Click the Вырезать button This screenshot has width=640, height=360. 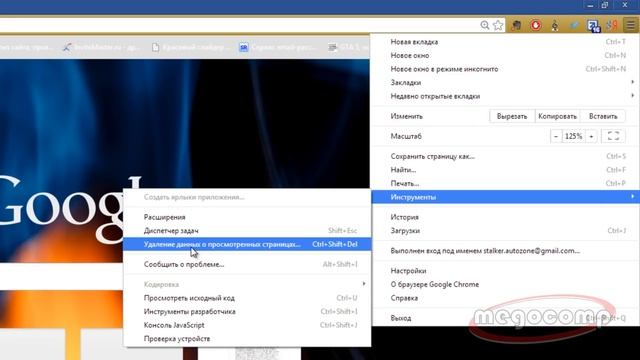(512, 116)
